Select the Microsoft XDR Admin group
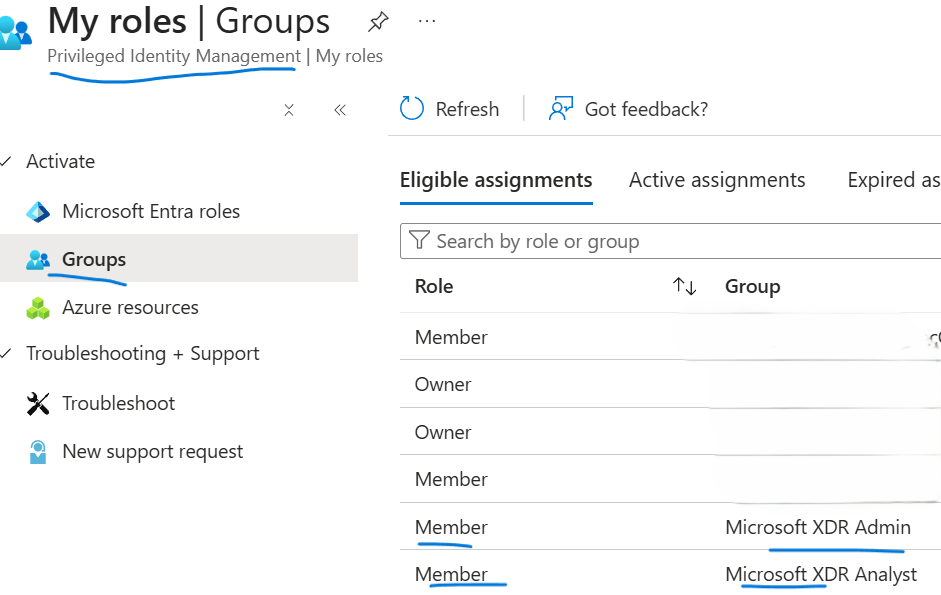The width and height of the screenshot is (941, 595). [818, 527]
